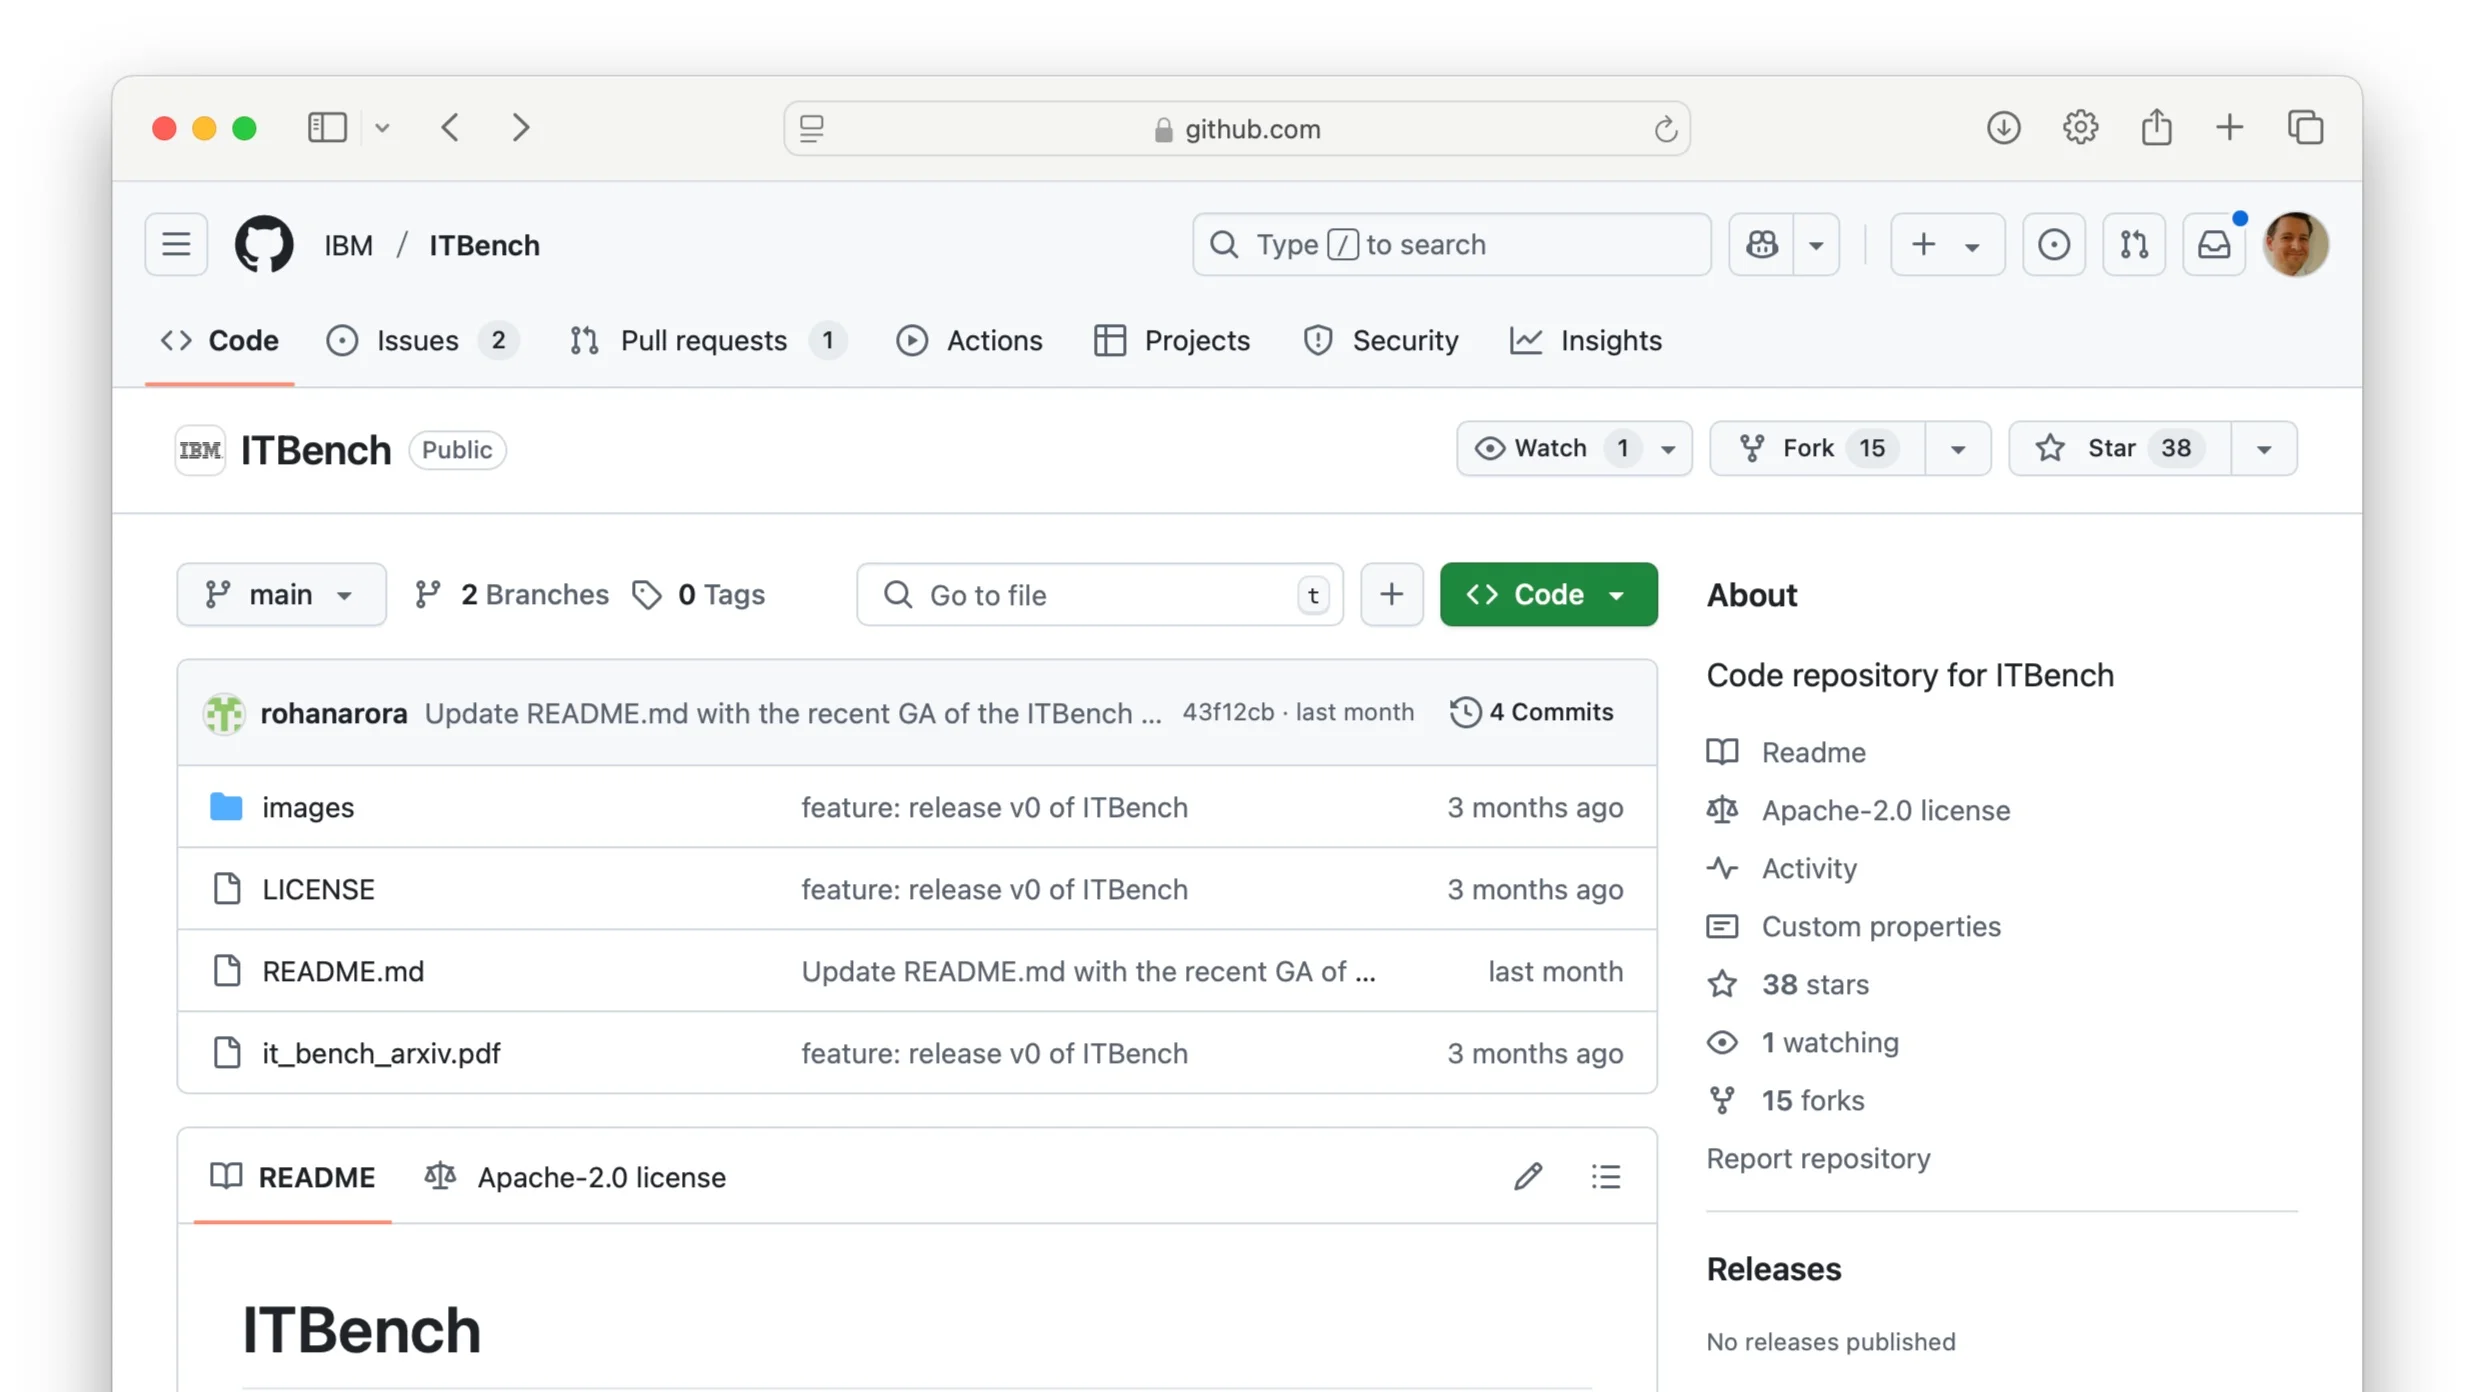Image resolution: width=2474 pixels, height=1392 pixels.
Task: Open the 4 Commits history link
Action: [x=1531, y=712]
